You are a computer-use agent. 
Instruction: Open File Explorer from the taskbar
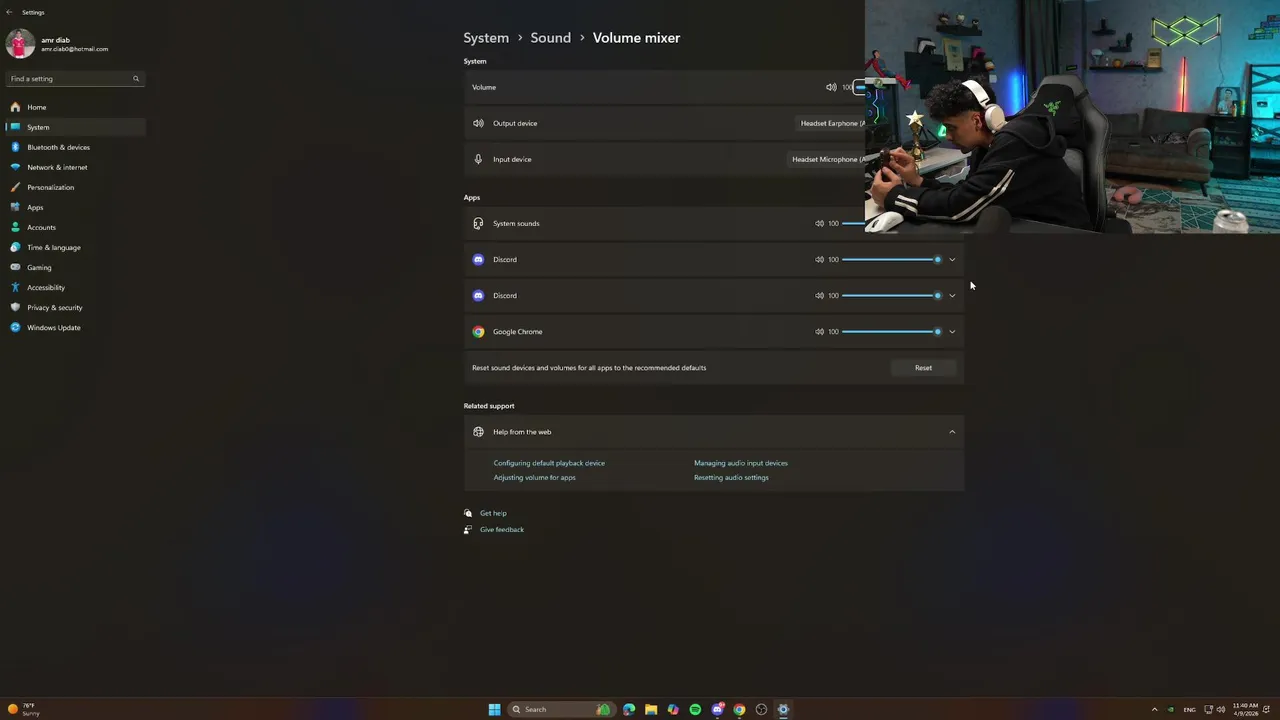651,710
